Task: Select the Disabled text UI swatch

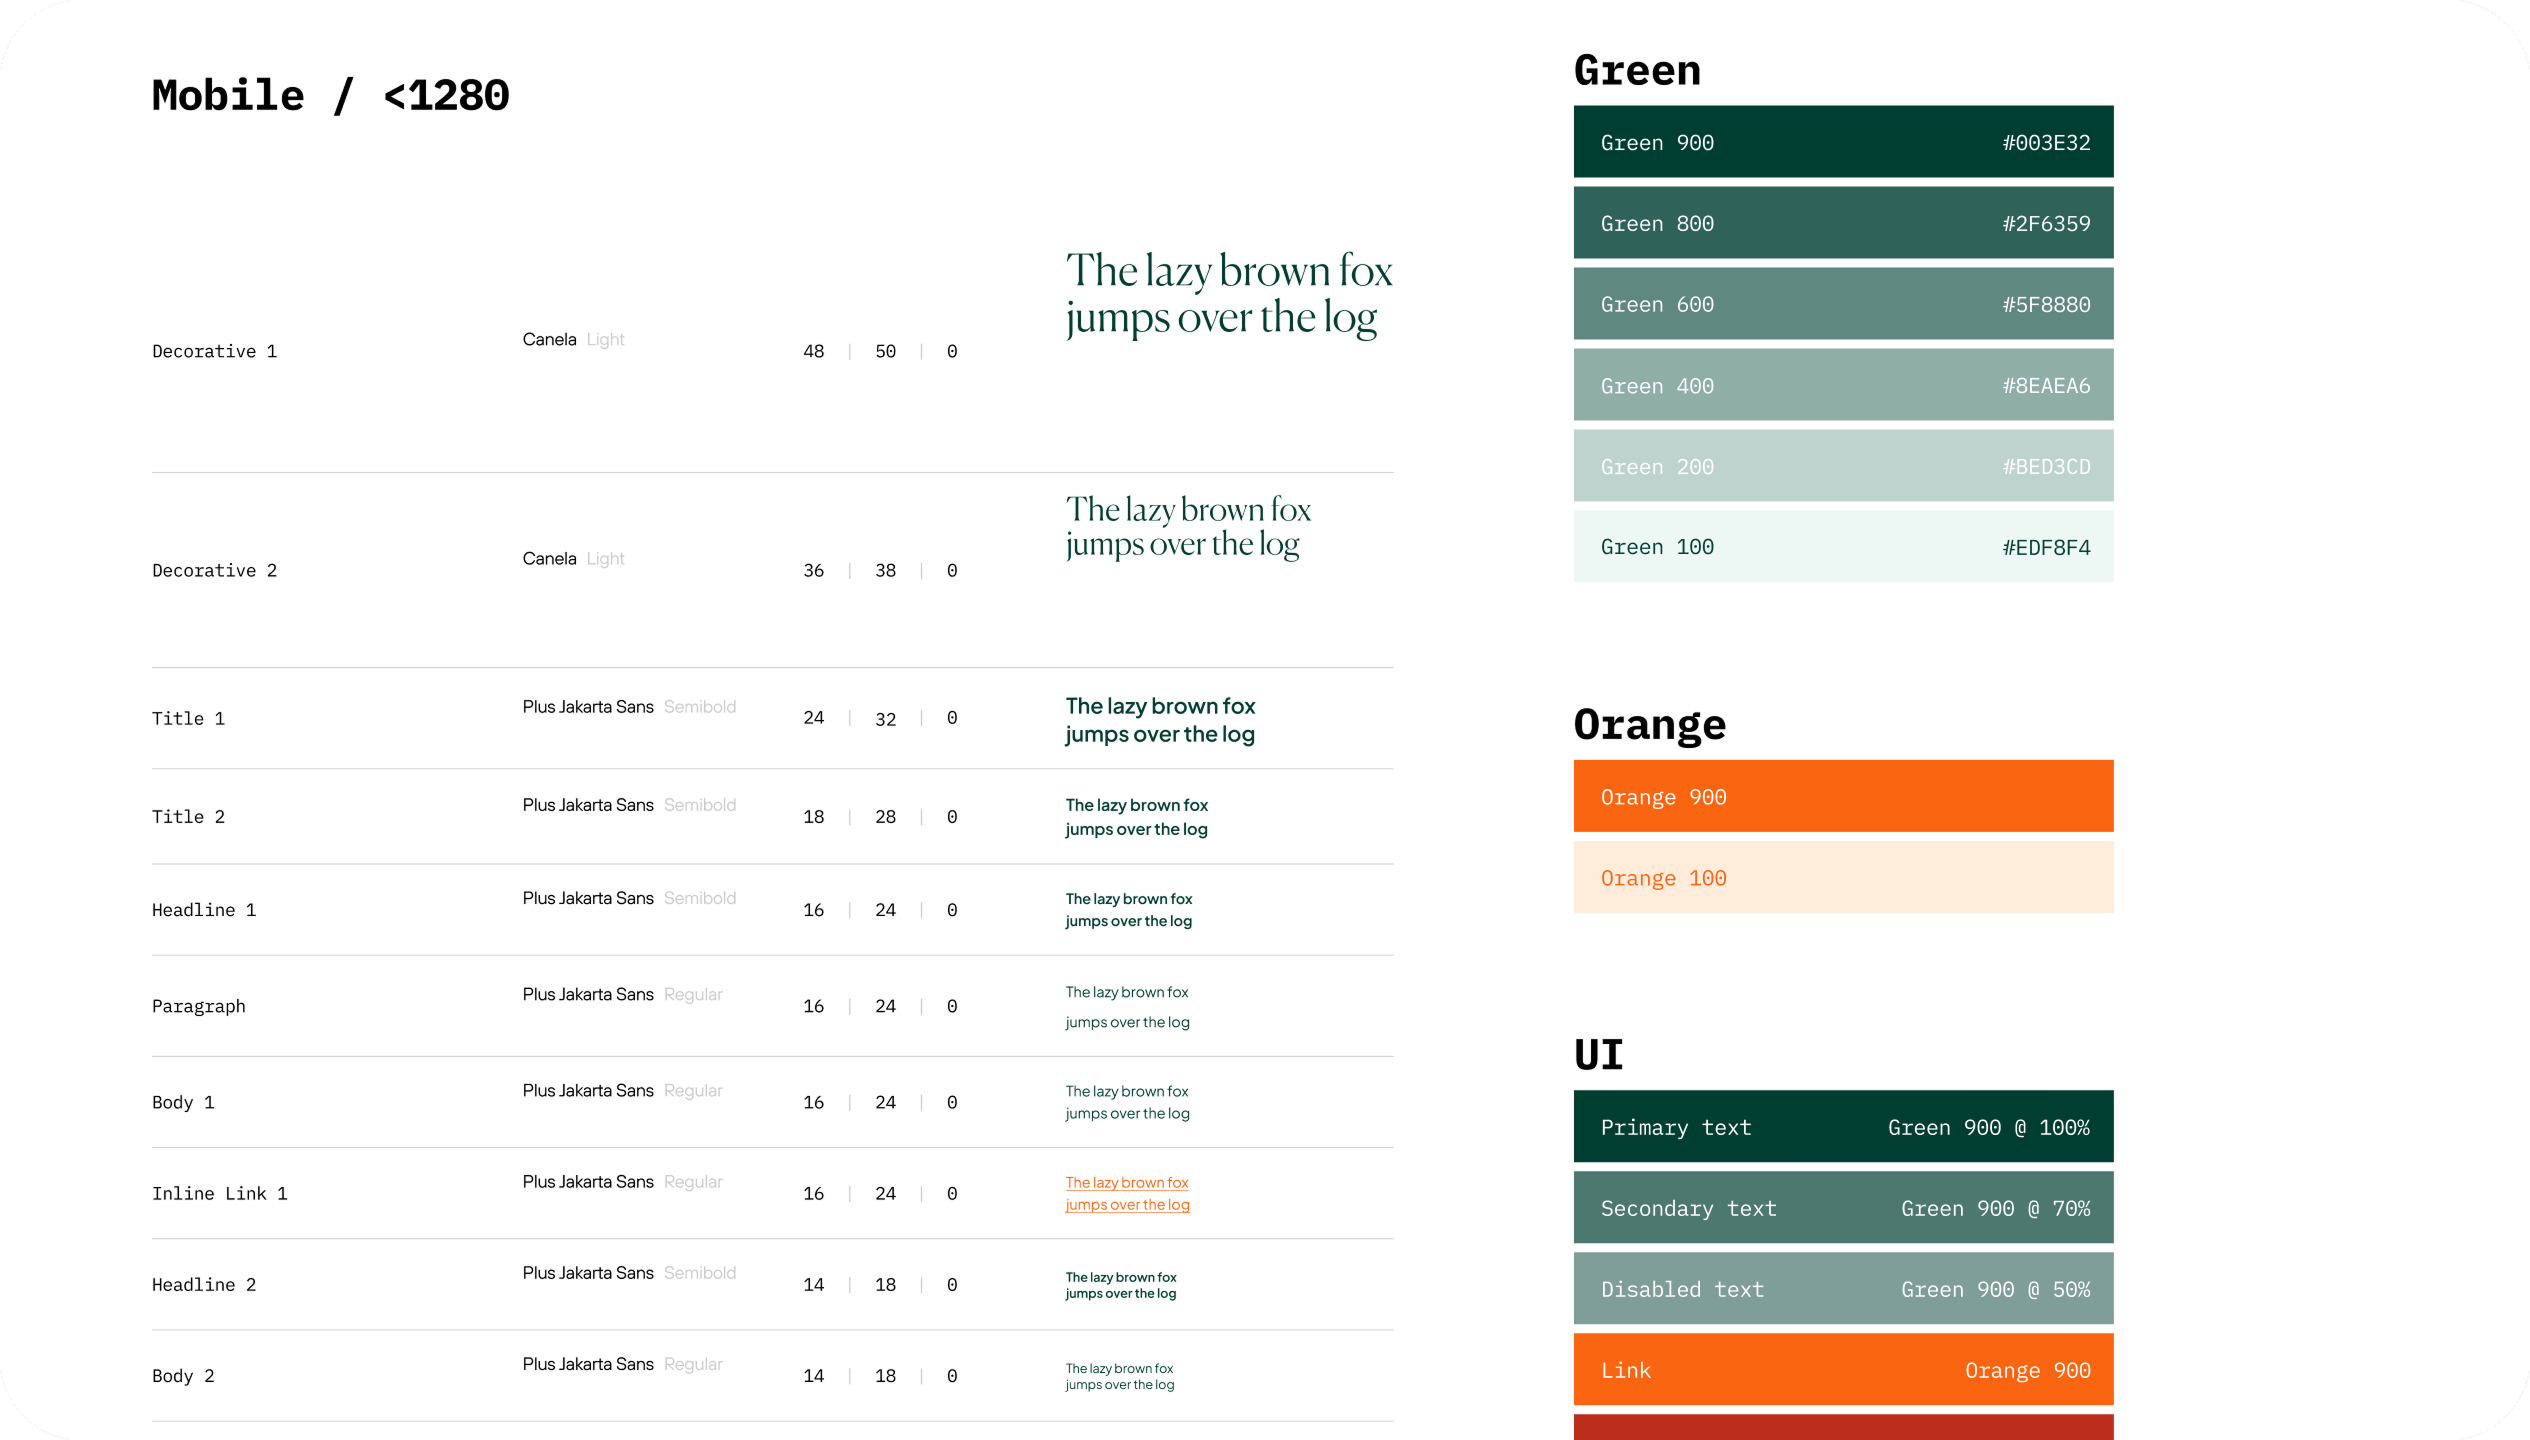Action: pos(1843,1289)
